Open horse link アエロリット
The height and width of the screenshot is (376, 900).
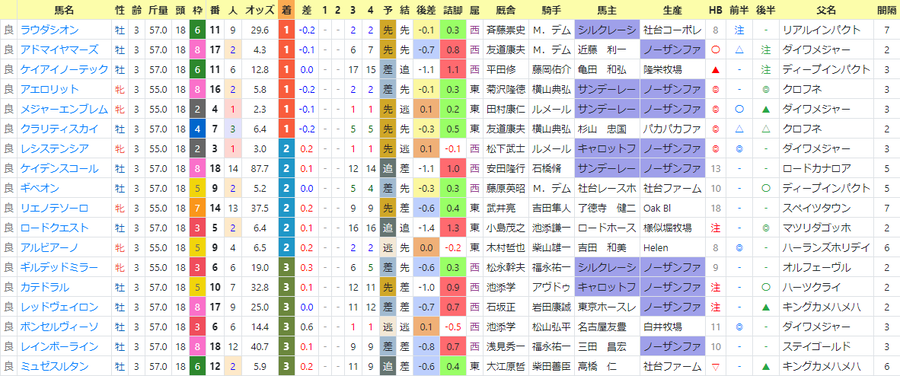(49, 90)
